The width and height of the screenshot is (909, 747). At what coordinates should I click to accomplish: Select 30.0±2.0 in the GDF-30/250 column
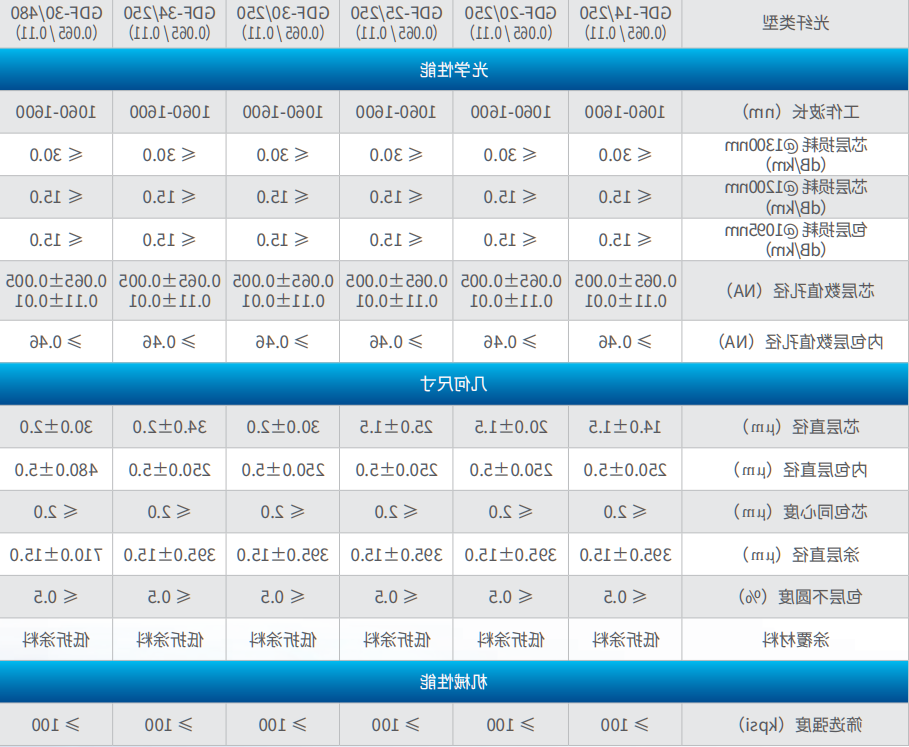[283, 427]
